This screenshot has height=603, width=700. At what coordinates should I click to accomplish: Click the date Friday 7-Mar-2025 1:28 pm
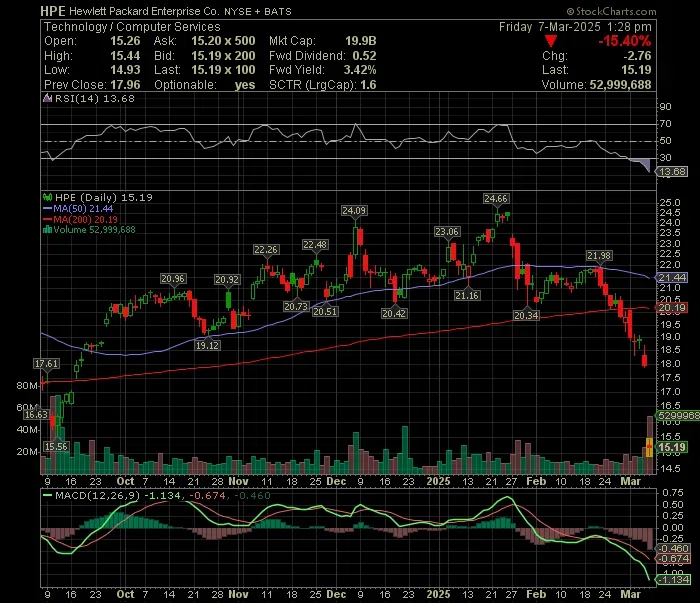(575, 27)
